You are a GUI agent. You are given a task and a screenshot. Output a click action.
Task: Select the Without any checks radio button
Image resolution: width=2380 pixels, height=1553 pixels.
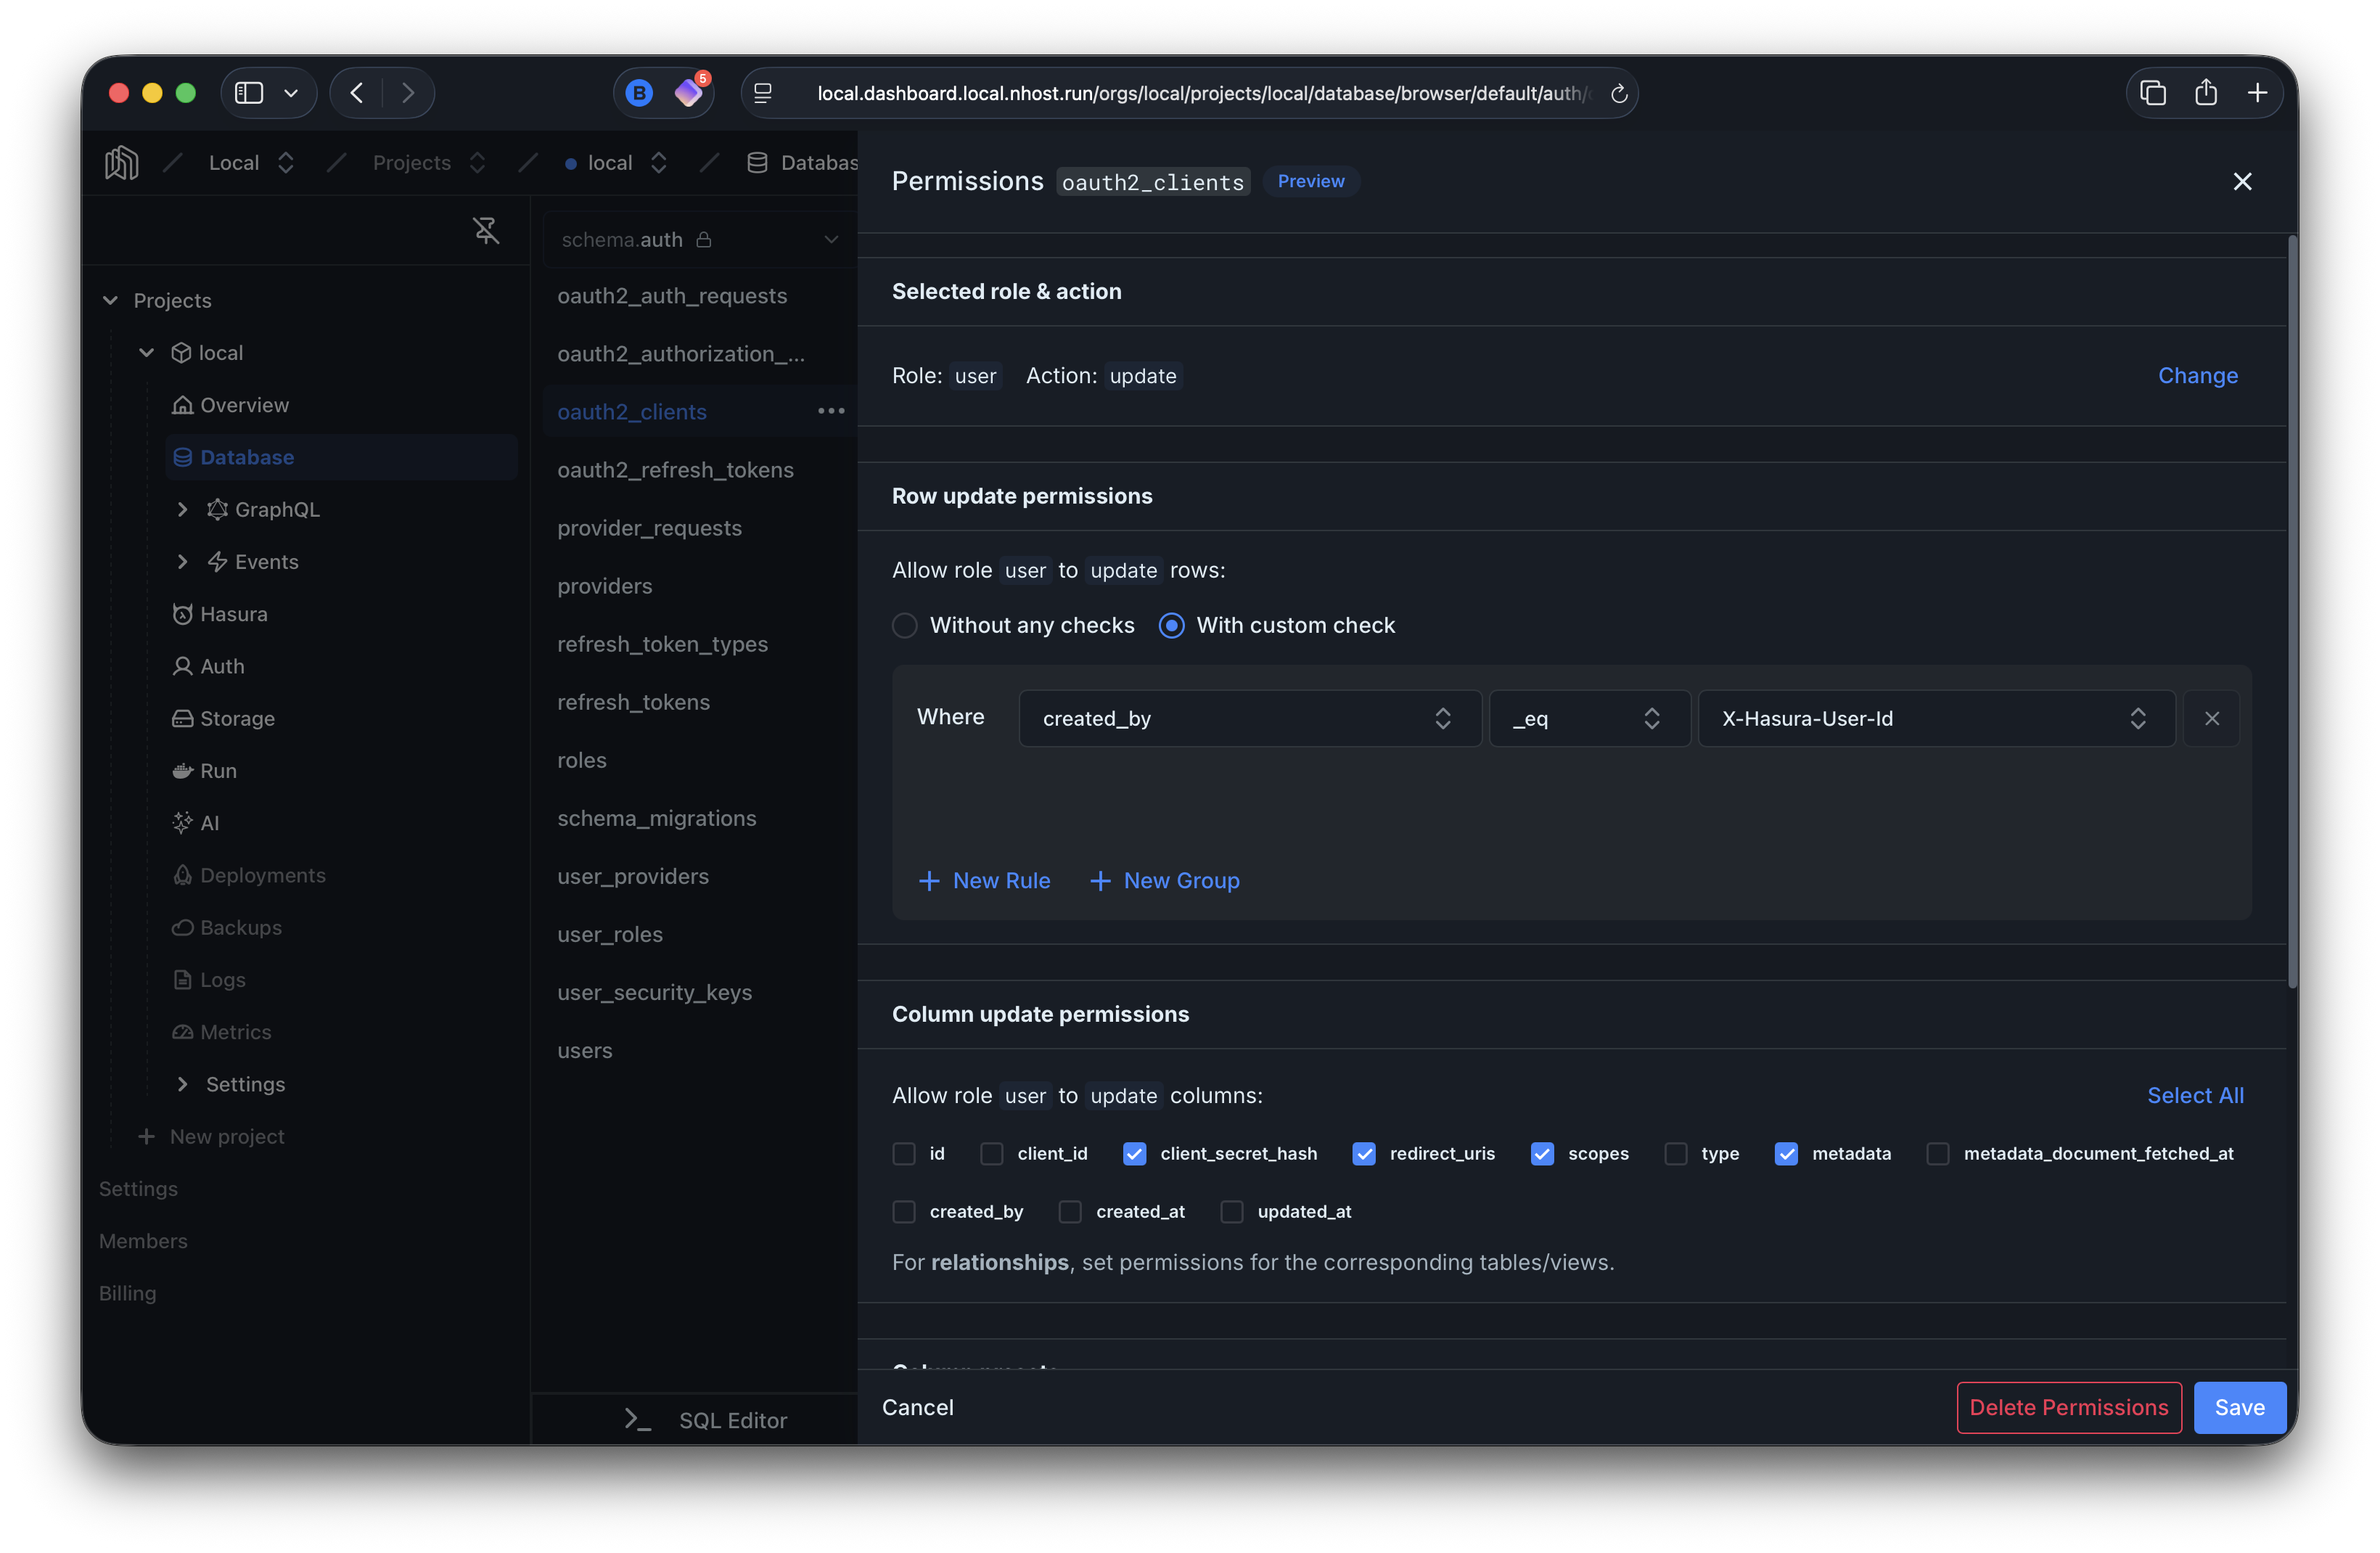[904, 625]
